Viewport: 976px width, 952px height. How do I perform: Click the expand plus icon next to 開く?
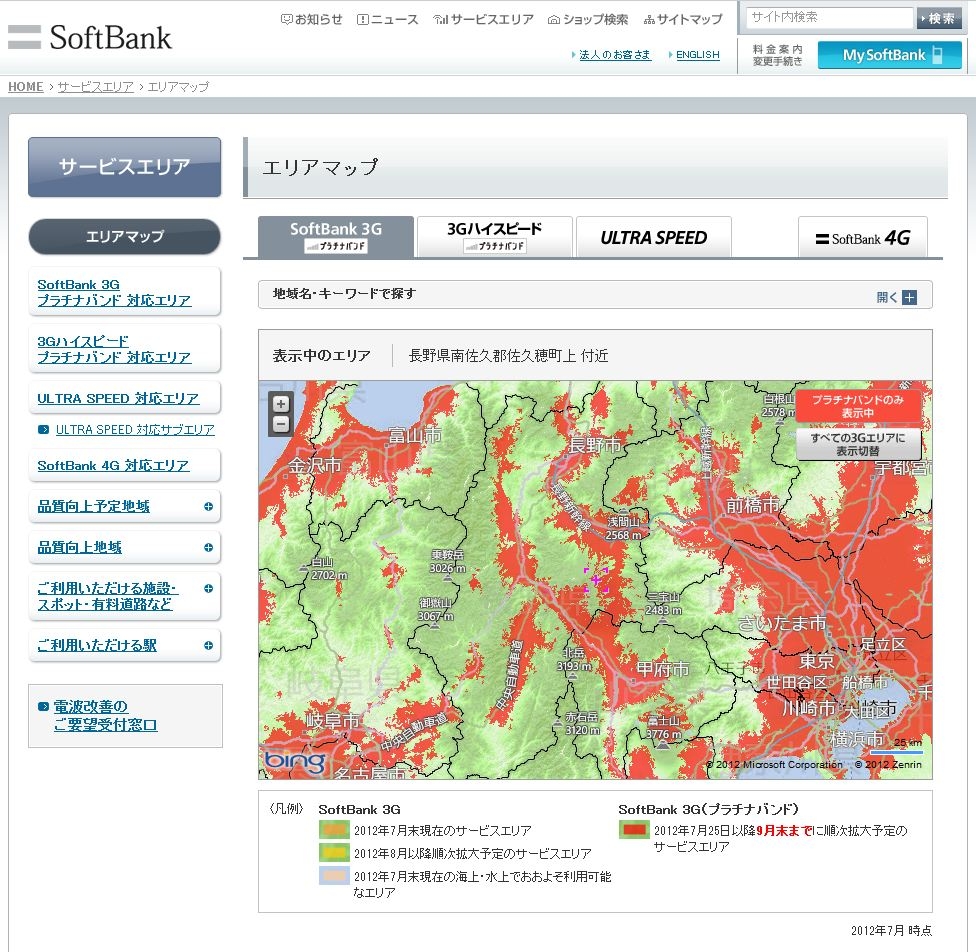point(909,298)
